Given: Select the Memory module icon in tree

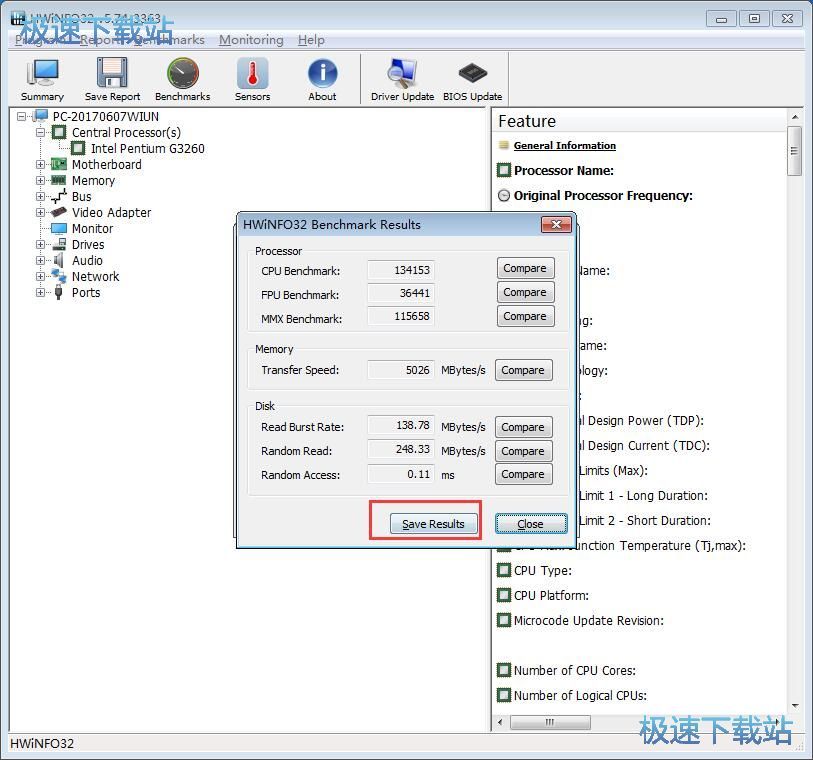Looking at the screenshot, I should 59,180.
